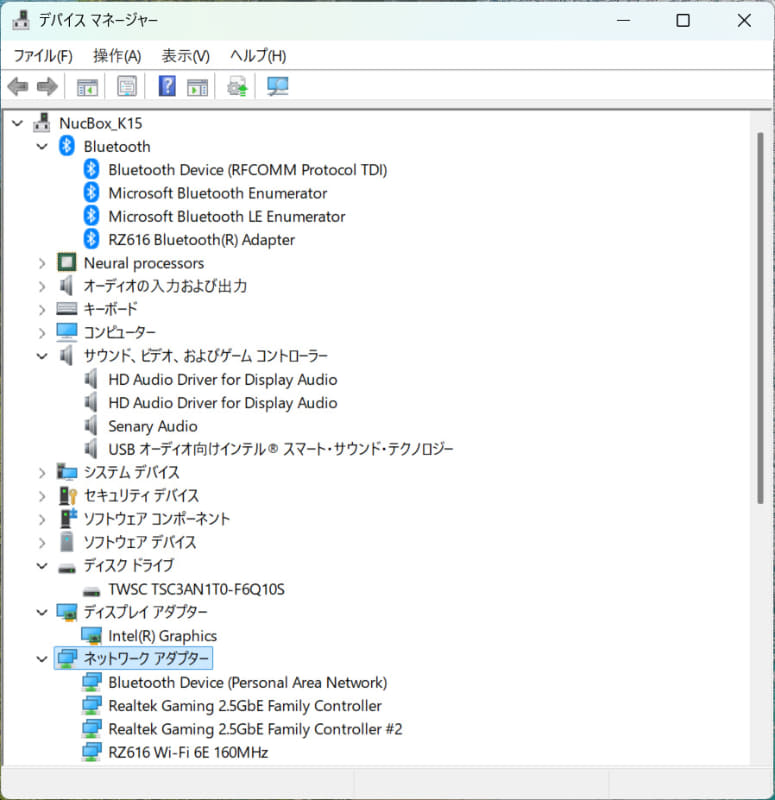Collapse the サウンド、ビデオ、およびゲーム コントローラー category
This screenshot has width=775, height=800.
tap(42, 356)
